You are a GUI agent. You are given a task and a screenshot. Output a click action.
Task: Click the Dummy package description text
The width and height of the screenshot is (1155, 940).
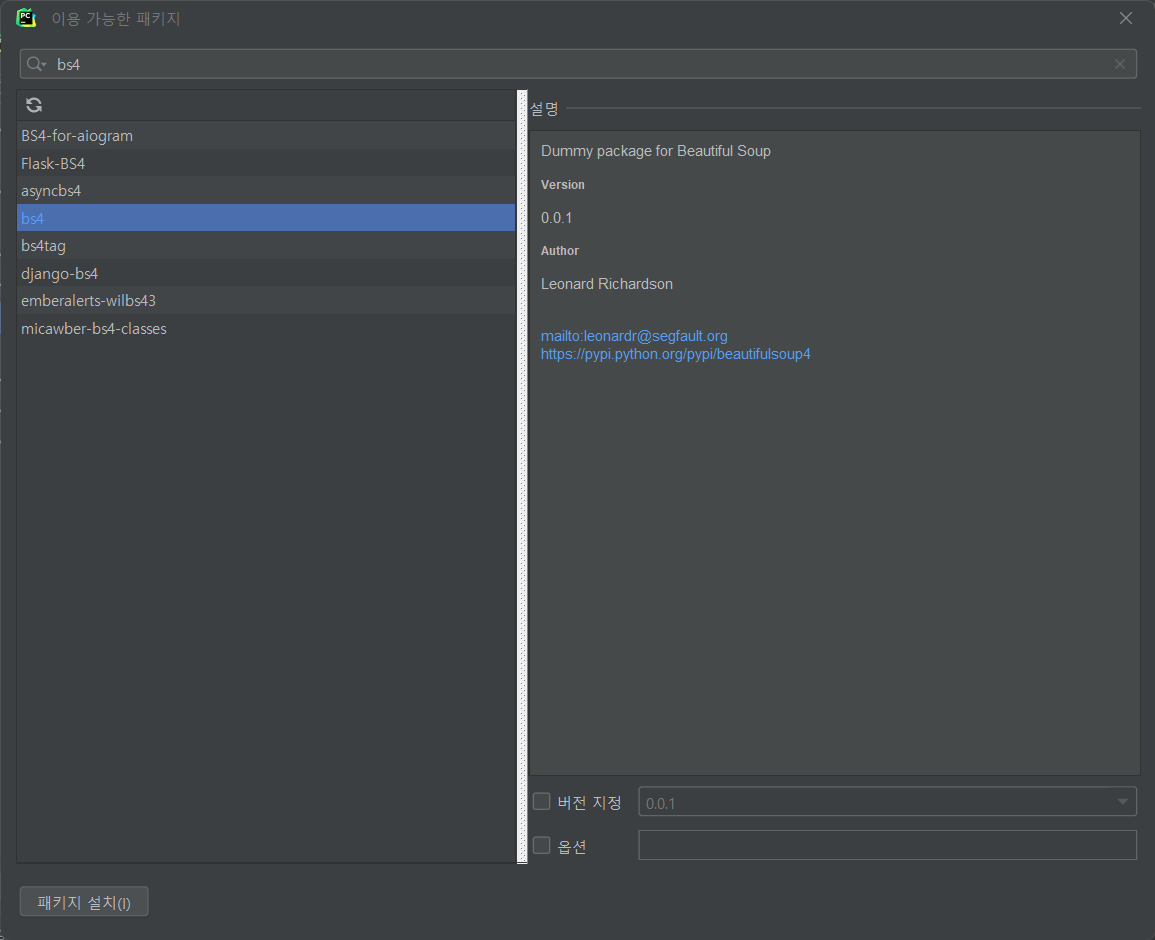tap(656, 151)
